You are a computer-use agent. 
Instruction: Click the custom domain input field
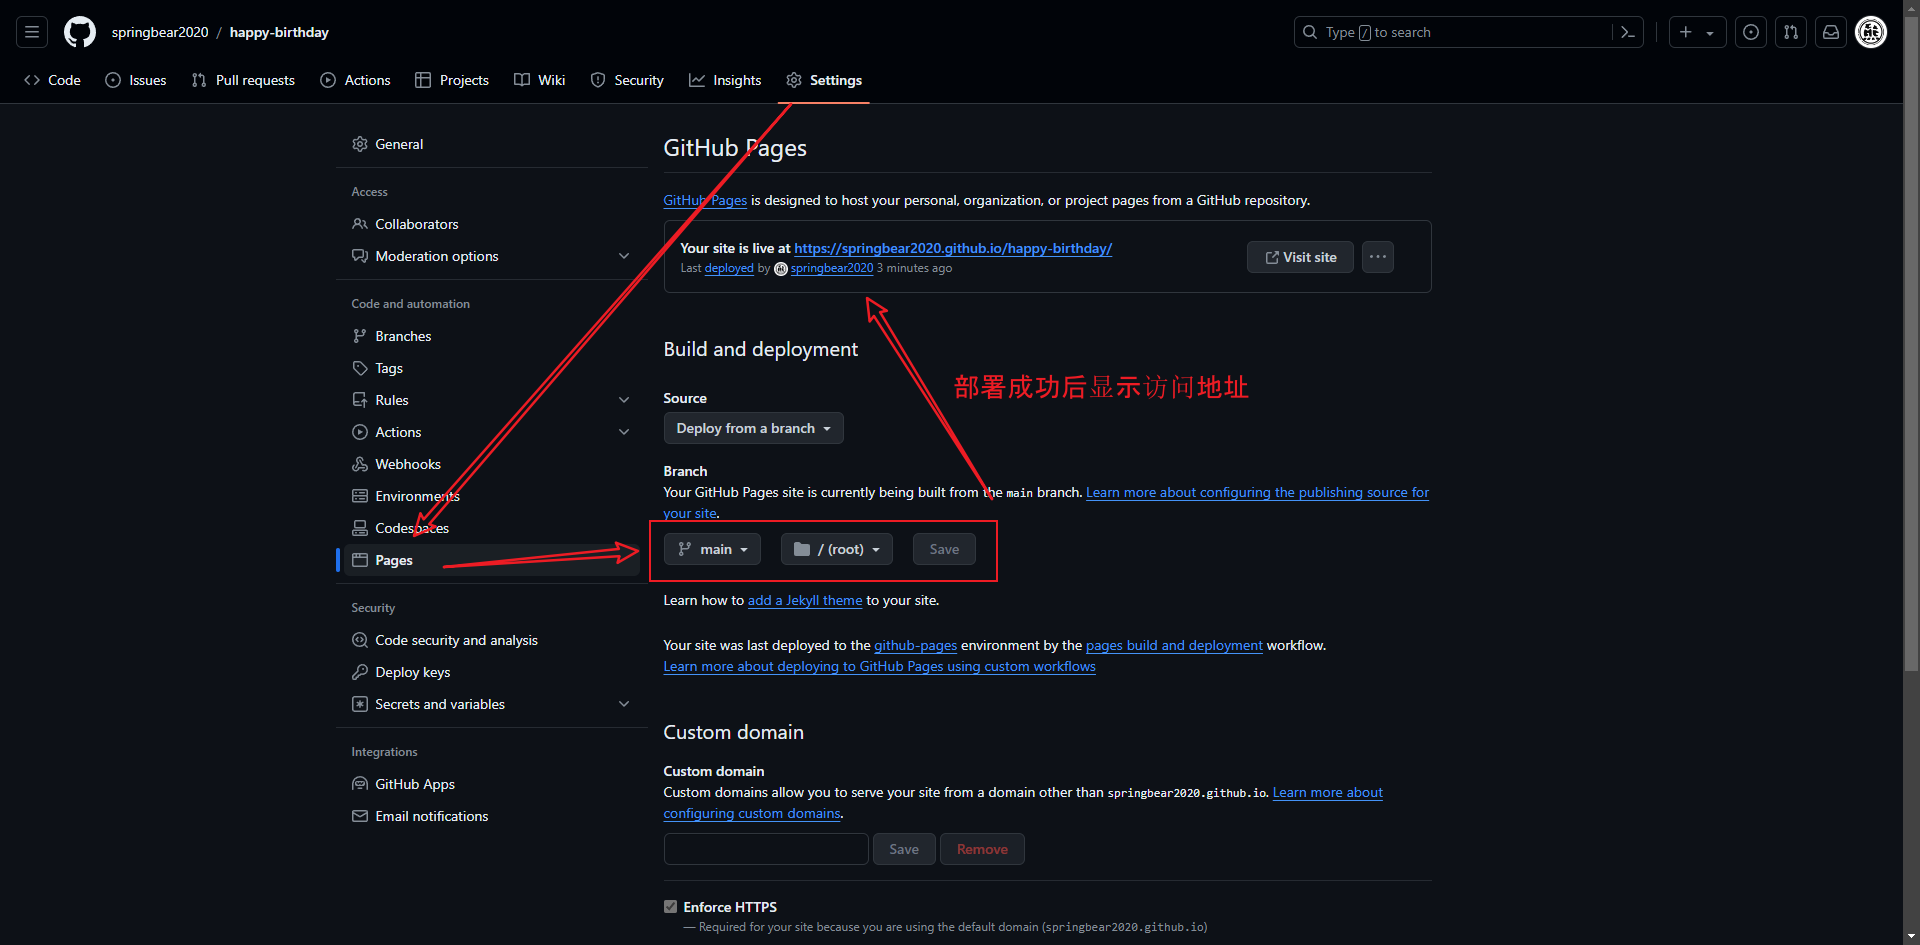point(766,849)
